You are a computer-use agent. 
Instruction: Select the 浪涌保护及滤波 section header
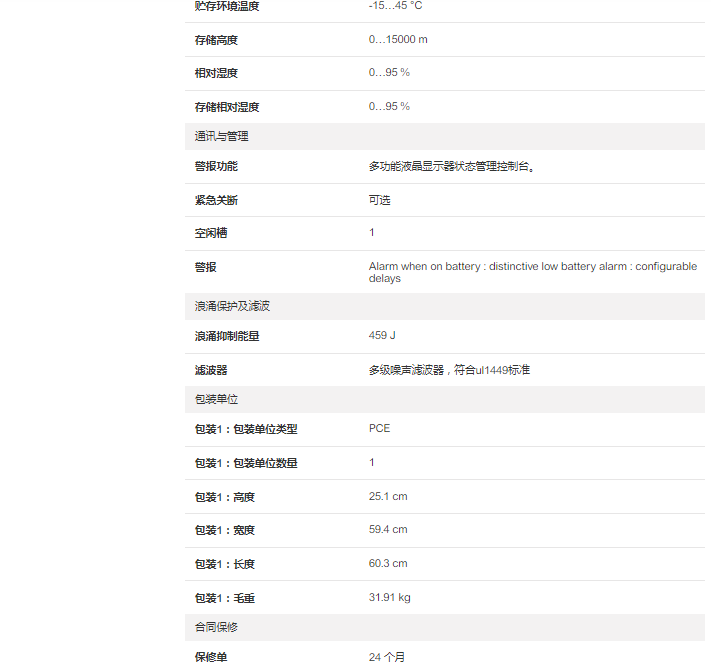pos(232,306)
